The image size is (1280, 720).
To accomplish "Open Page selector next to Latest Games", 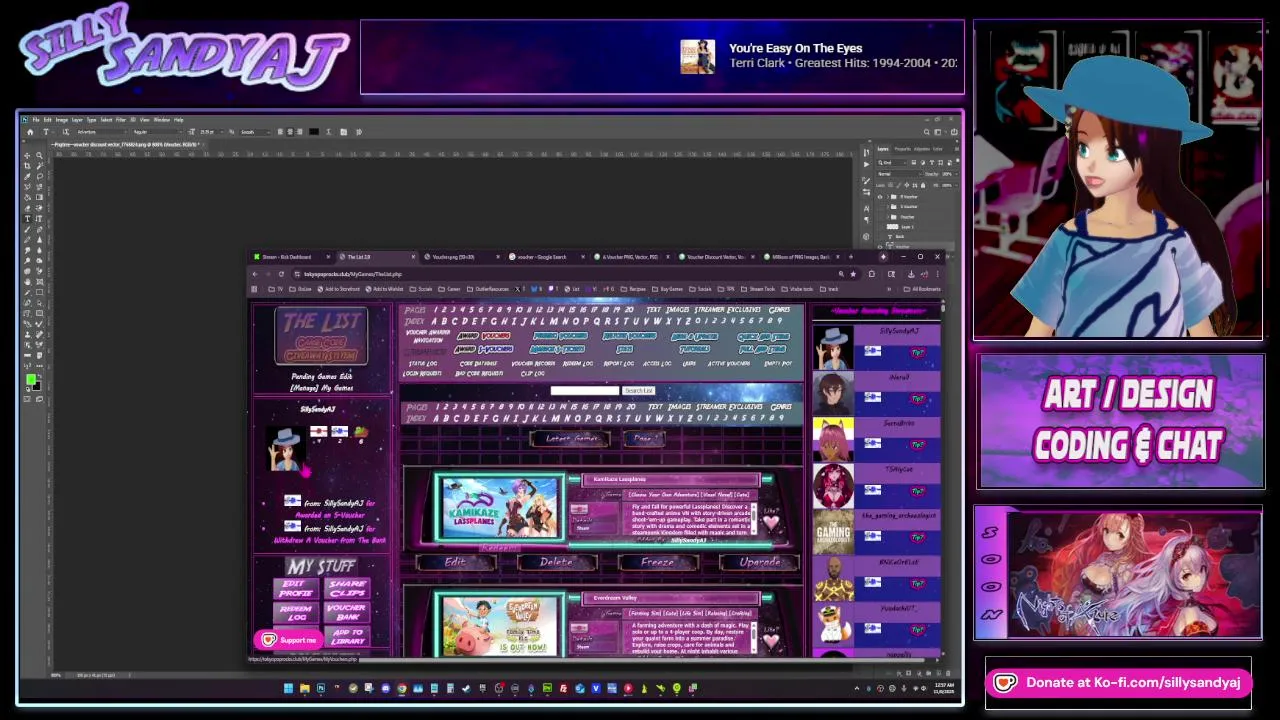I will (645, 439).
